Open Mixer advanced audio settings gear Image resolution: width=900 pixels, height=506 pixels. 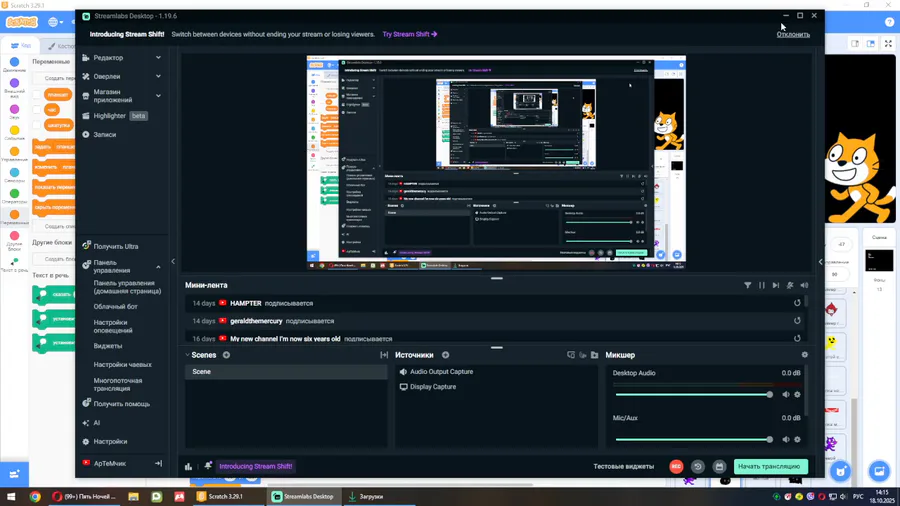tap(805, 355)
